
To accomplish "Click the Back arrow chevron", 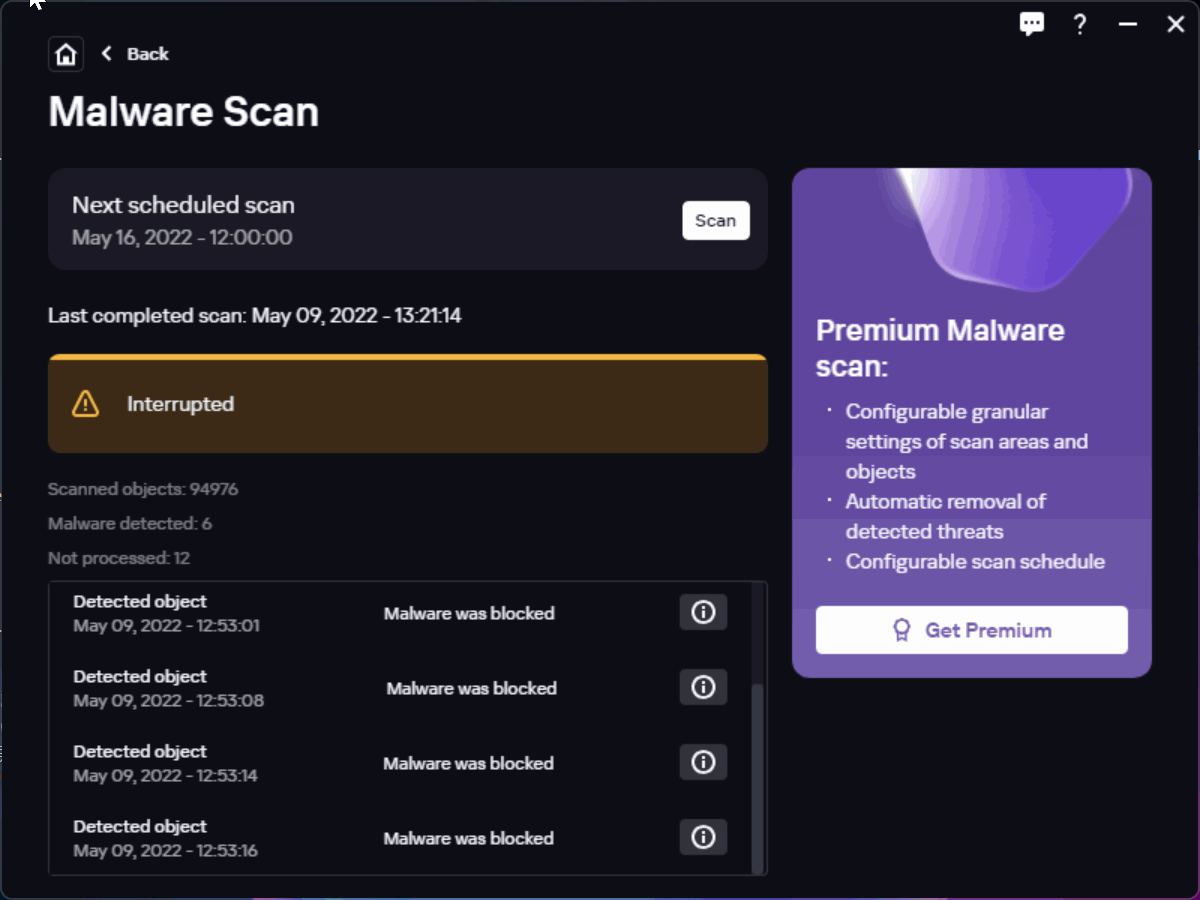I will coord(107,53).
